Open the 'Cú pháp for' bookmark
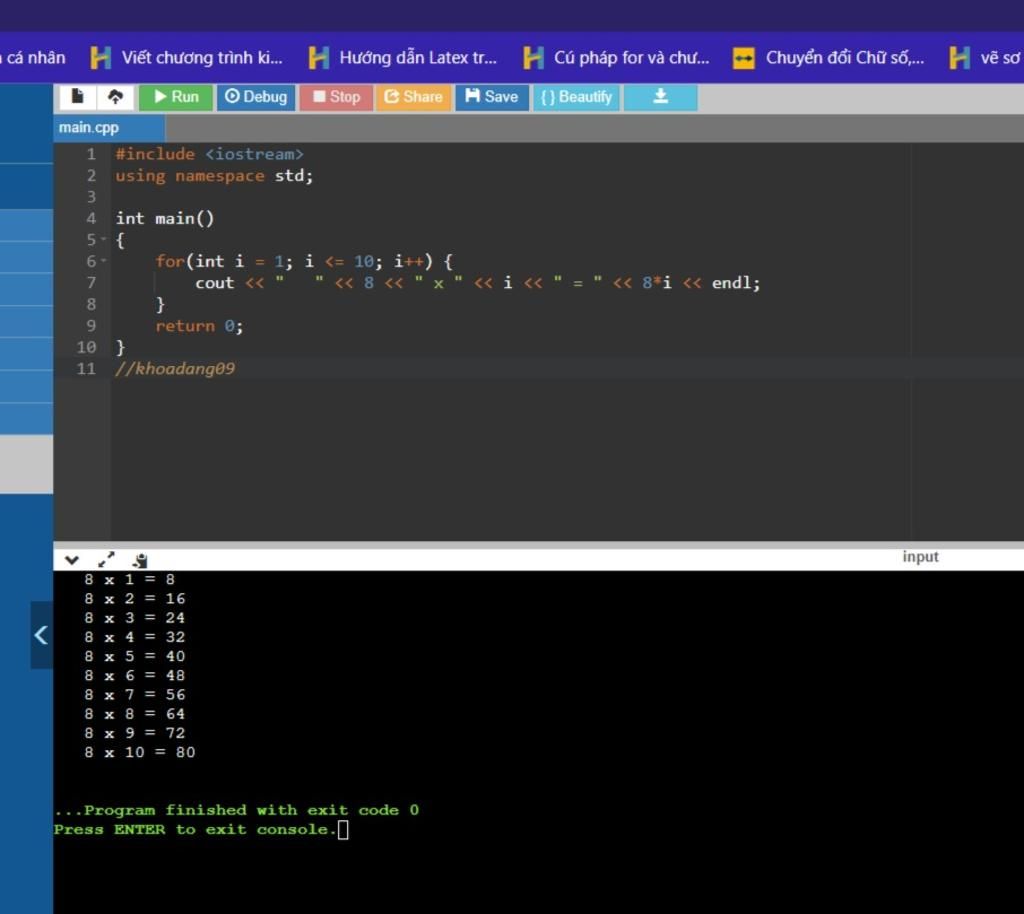Viewport: 1024px width, 914px height. (x=617, y=58)
